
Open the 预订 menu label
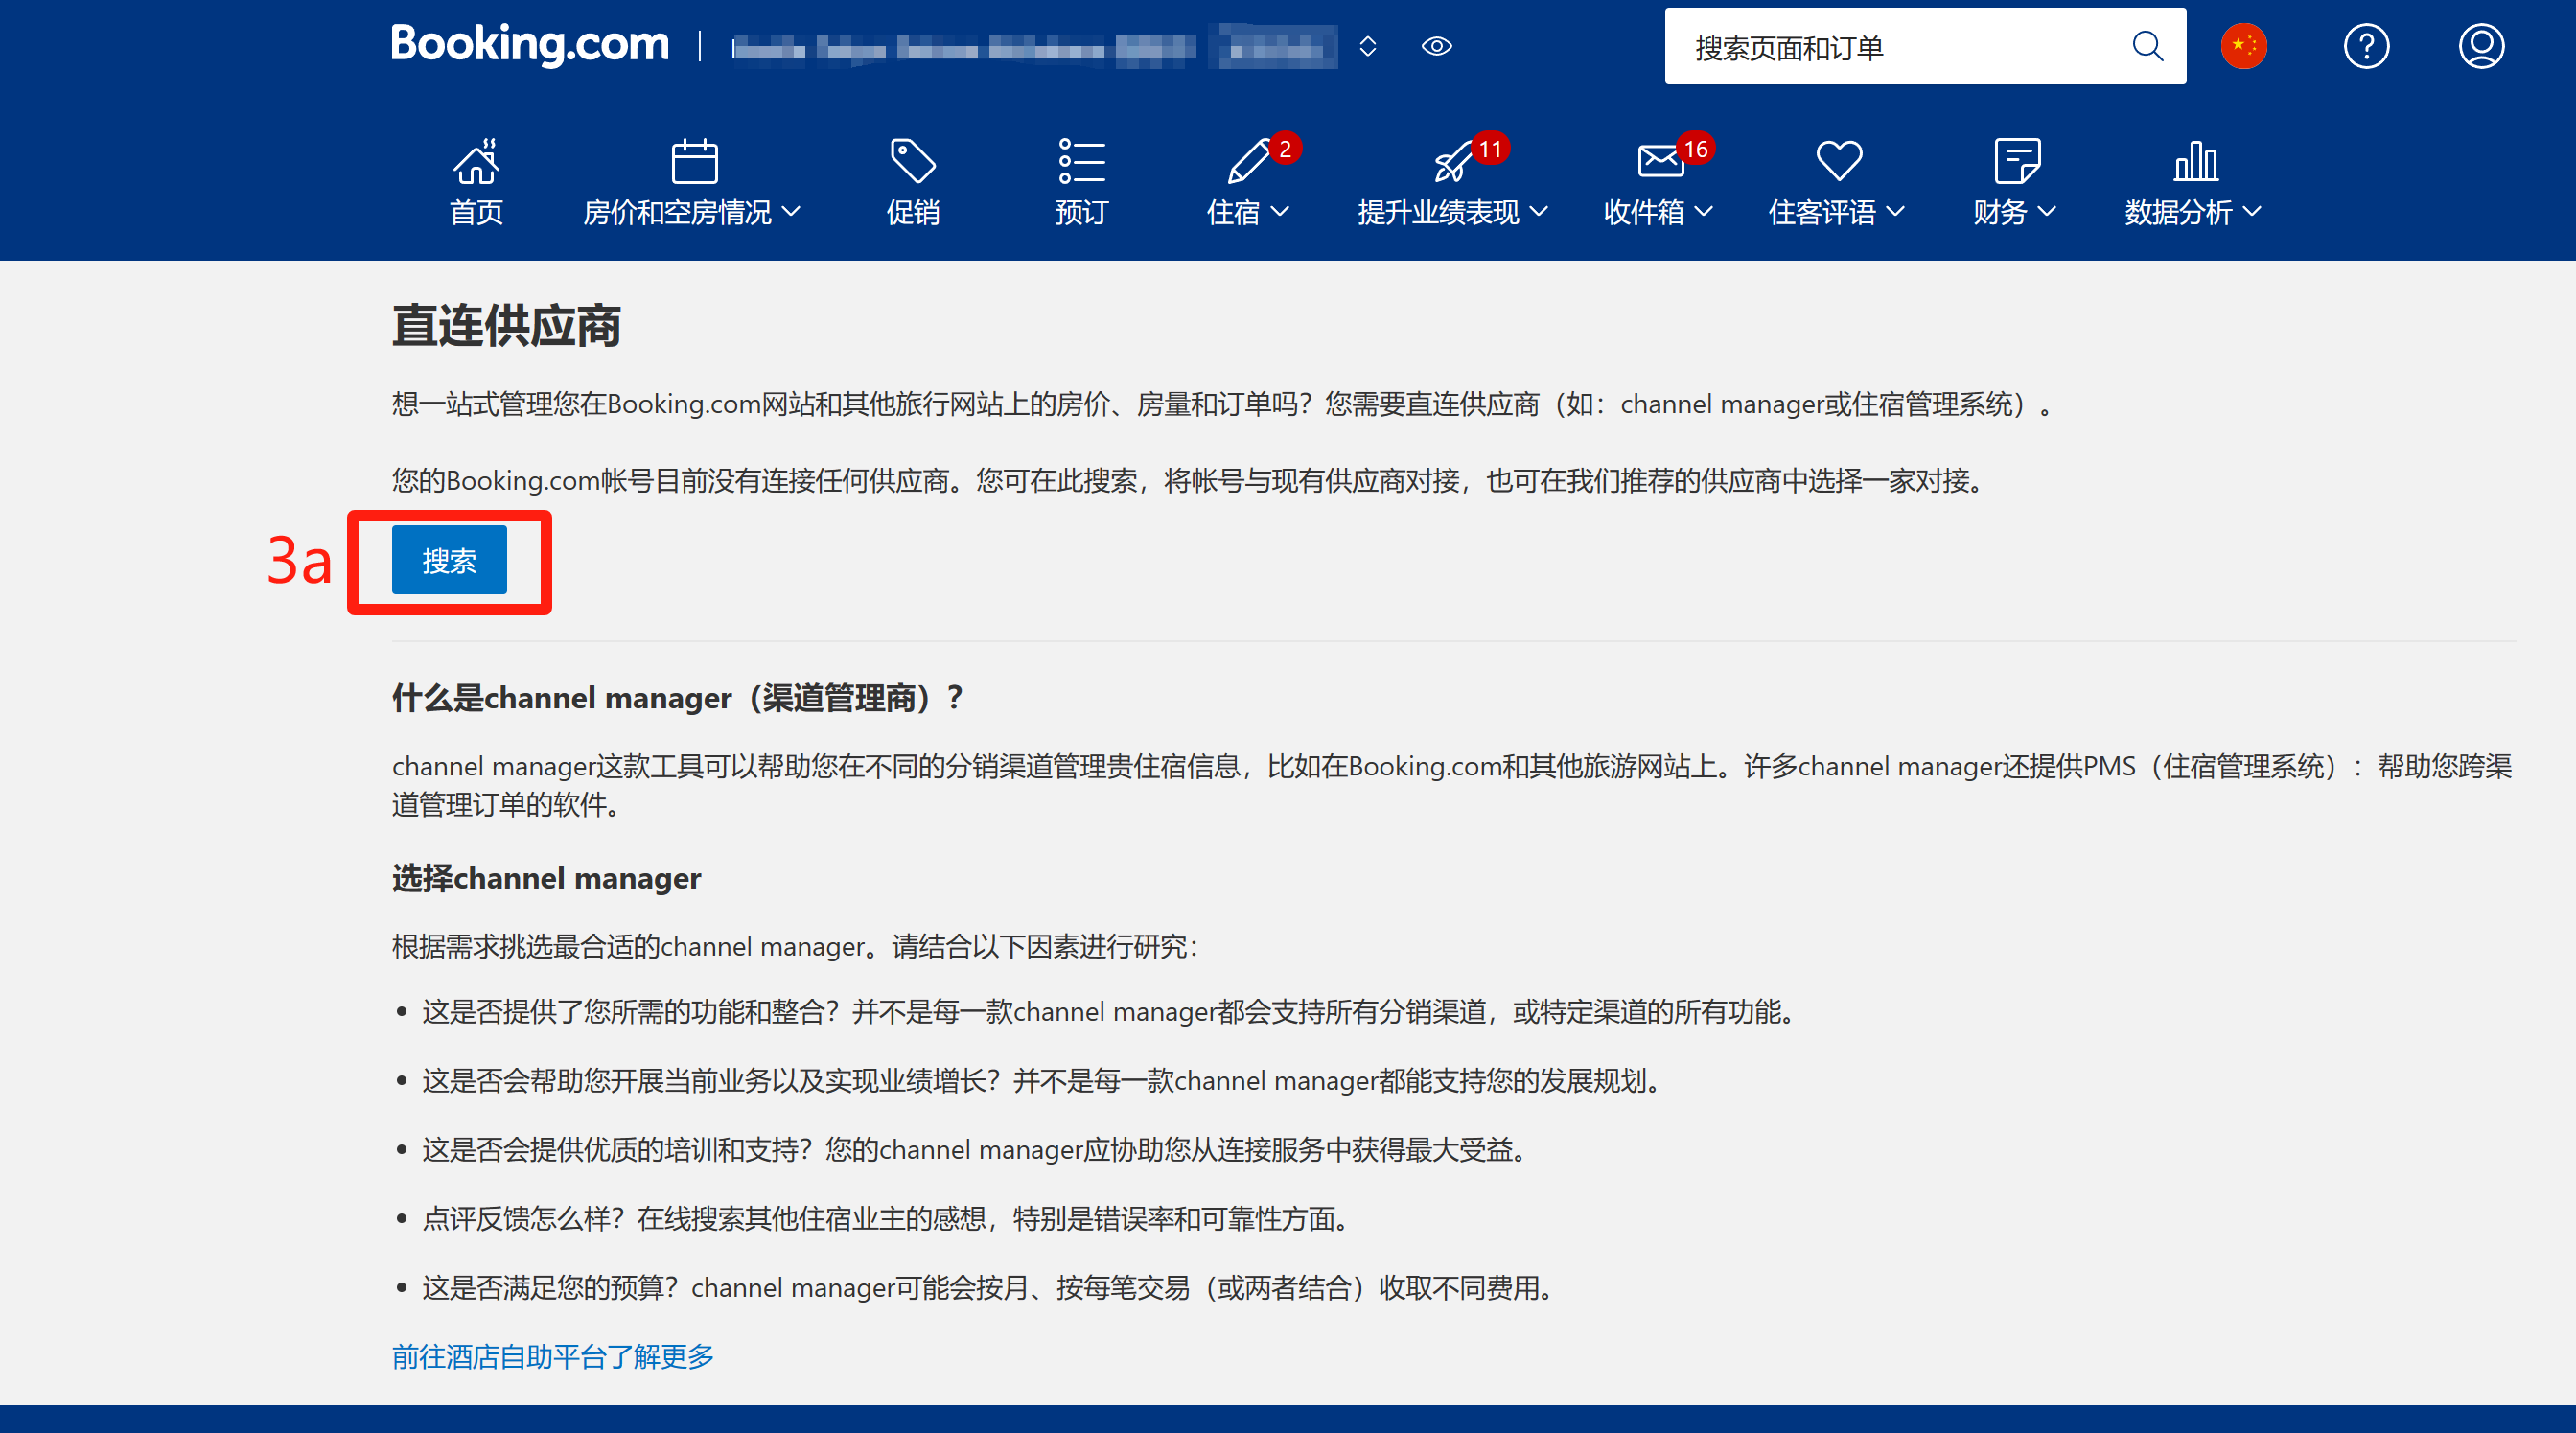click(1081, 212)
